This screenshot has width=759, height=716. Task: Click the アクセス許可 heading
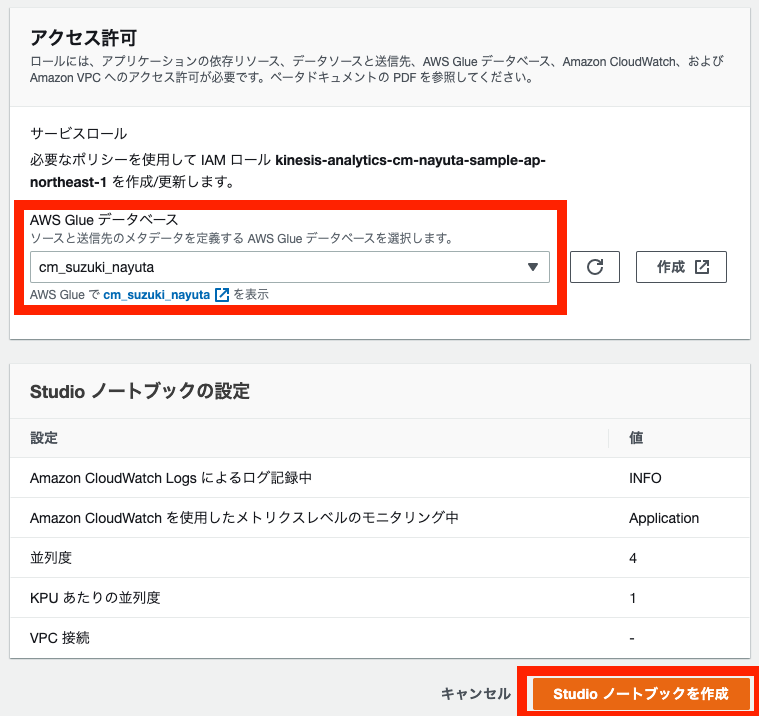[x=83, y=37]
